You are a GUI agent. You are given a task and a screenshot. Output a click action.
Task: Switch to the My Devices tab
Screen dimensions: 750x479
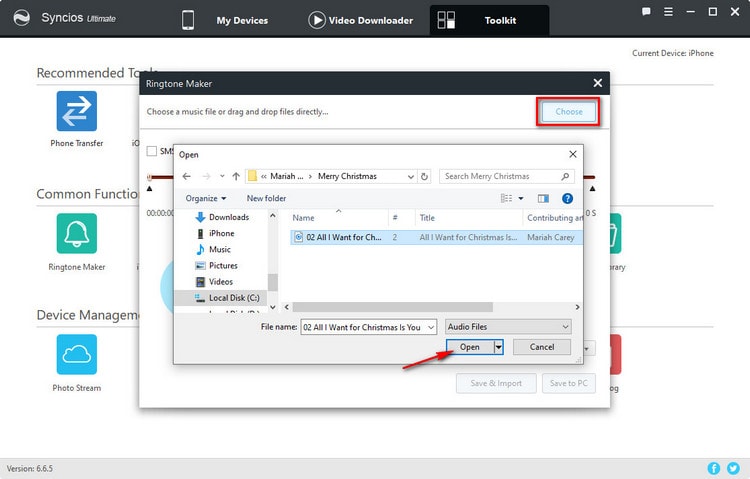pyautogui.click(x=243, y=21)
